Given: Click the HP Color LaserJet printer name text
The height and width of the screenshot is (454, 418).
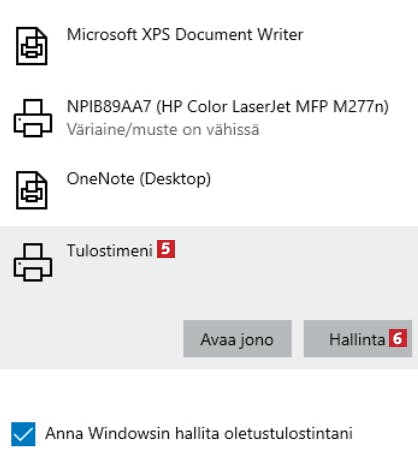Looking at the screenshot, I should point(228,107).
